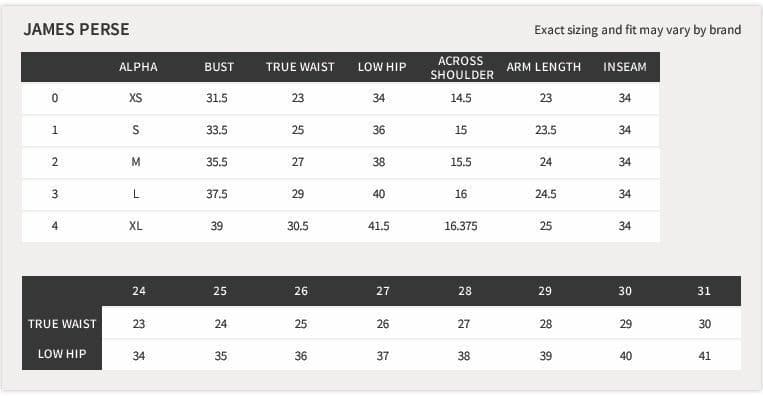Image resolution: width=763 pixels, height=396 pixels.
Task: Select size 24 header in lower table
Action: 139,291
